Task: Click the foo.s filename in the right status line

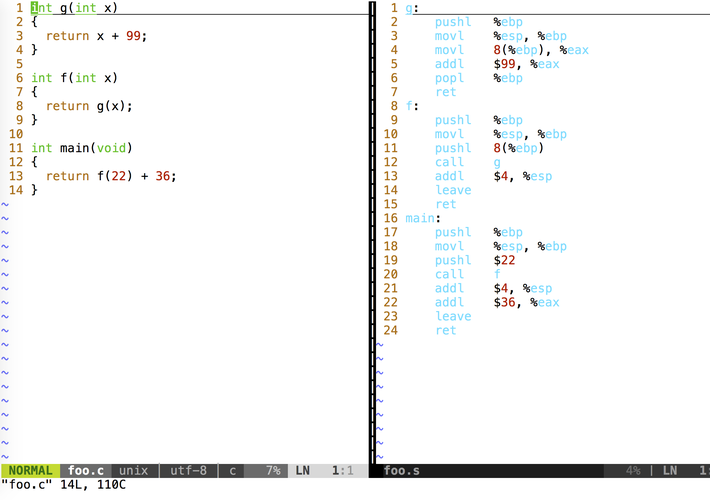Action: point(402,470)
